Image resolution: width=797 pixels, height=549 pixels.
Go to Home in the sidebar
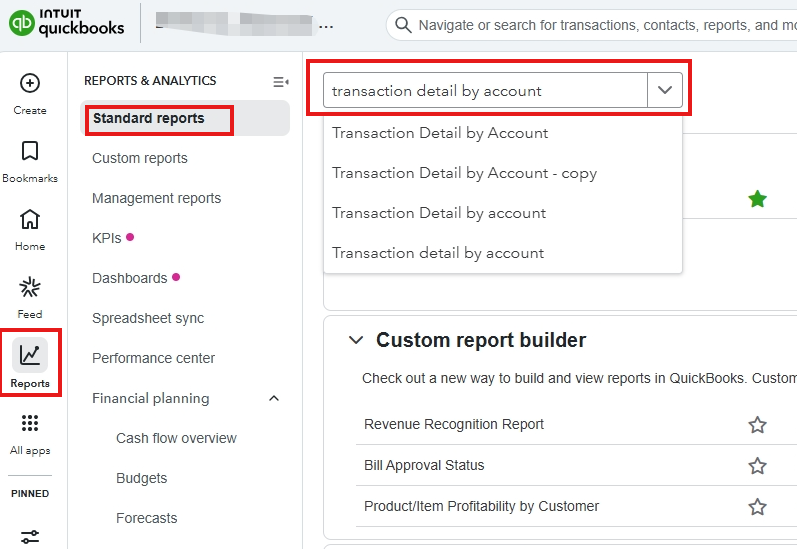point(30,219)
